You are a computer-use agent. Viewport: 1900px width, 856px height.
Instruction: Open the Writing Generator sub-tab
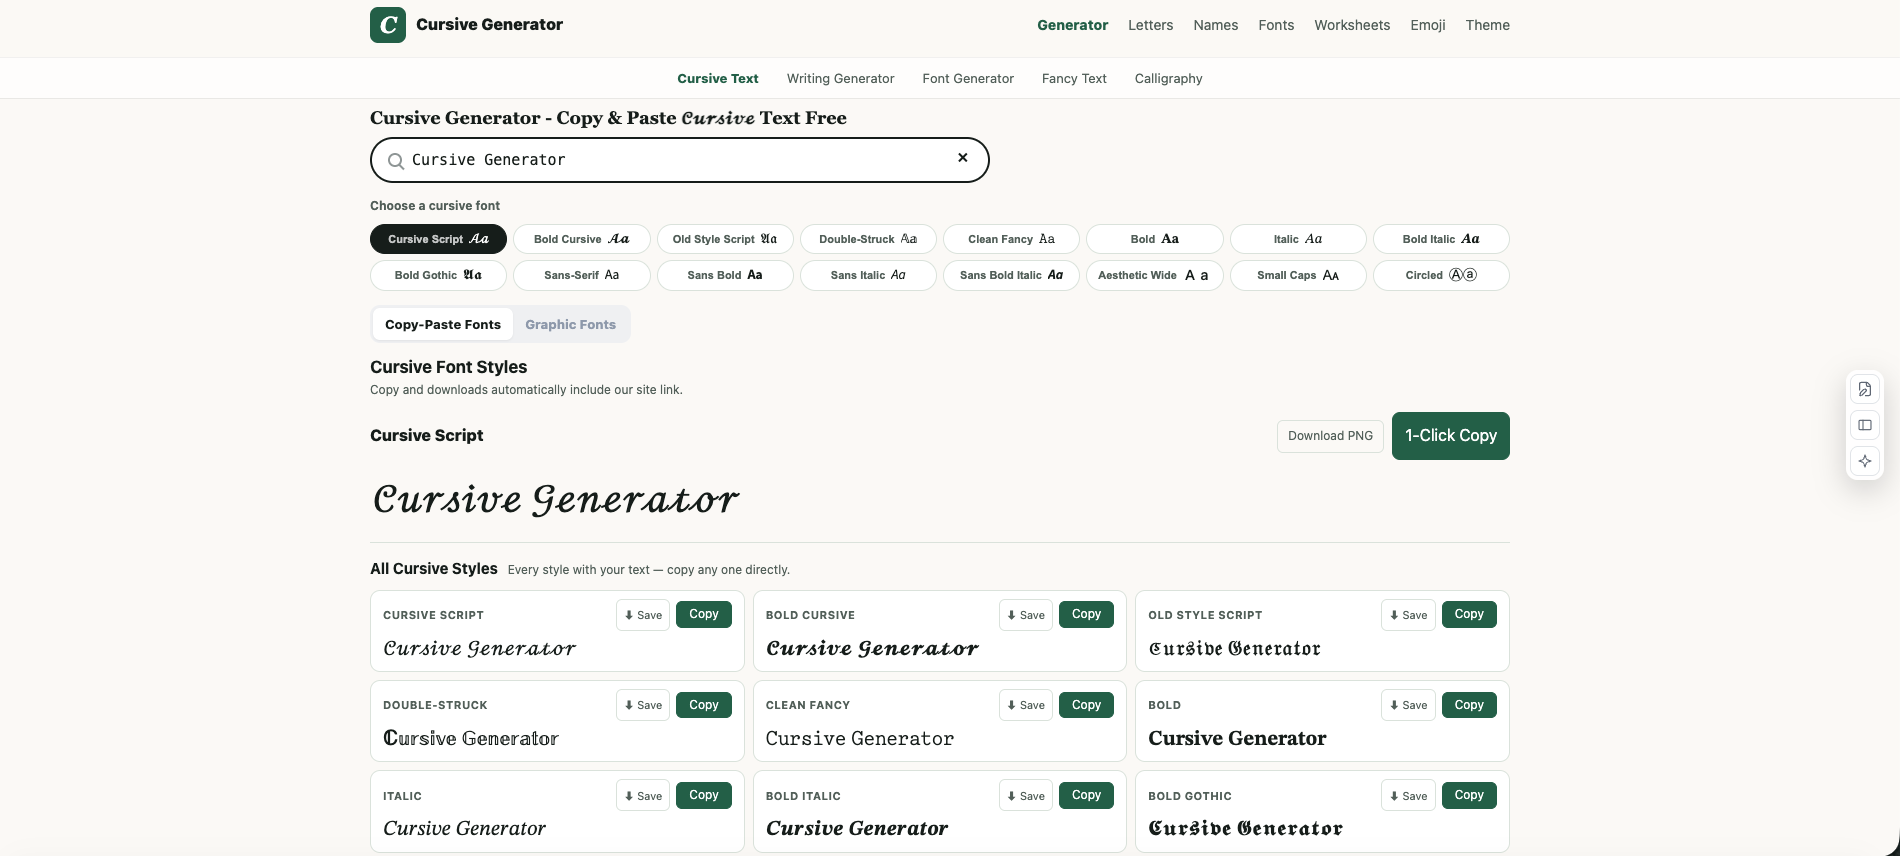(x=840, y=79)
